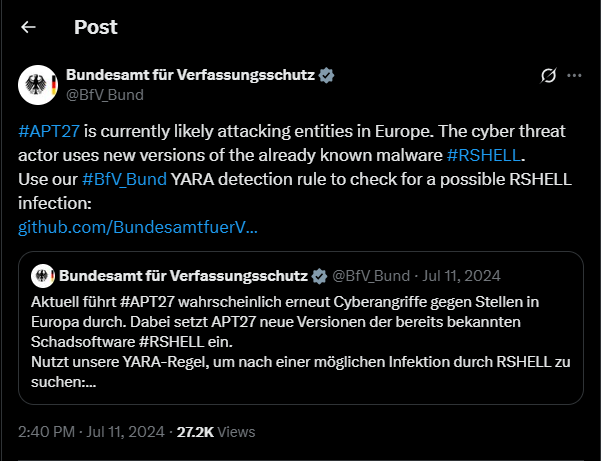
Task: Open the quoted German post card
Action: click(x=301, y=328)
